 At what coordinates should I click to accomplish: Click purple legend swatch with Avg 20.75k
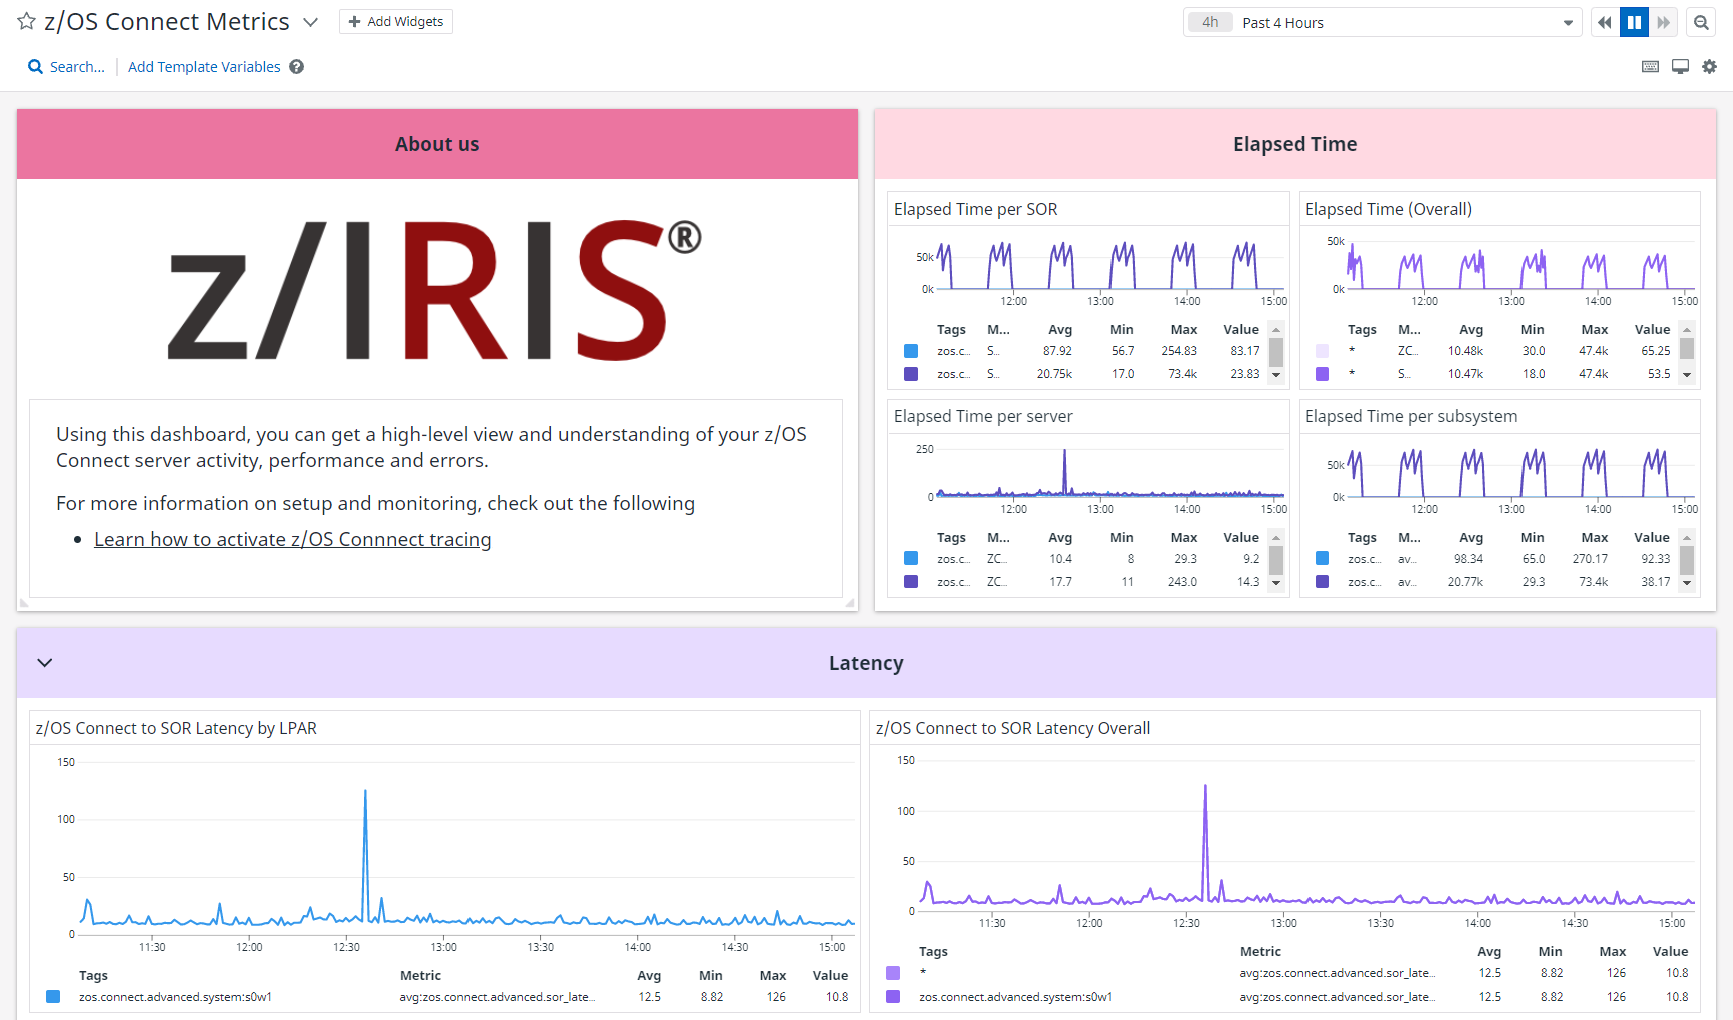coord(911,374)
